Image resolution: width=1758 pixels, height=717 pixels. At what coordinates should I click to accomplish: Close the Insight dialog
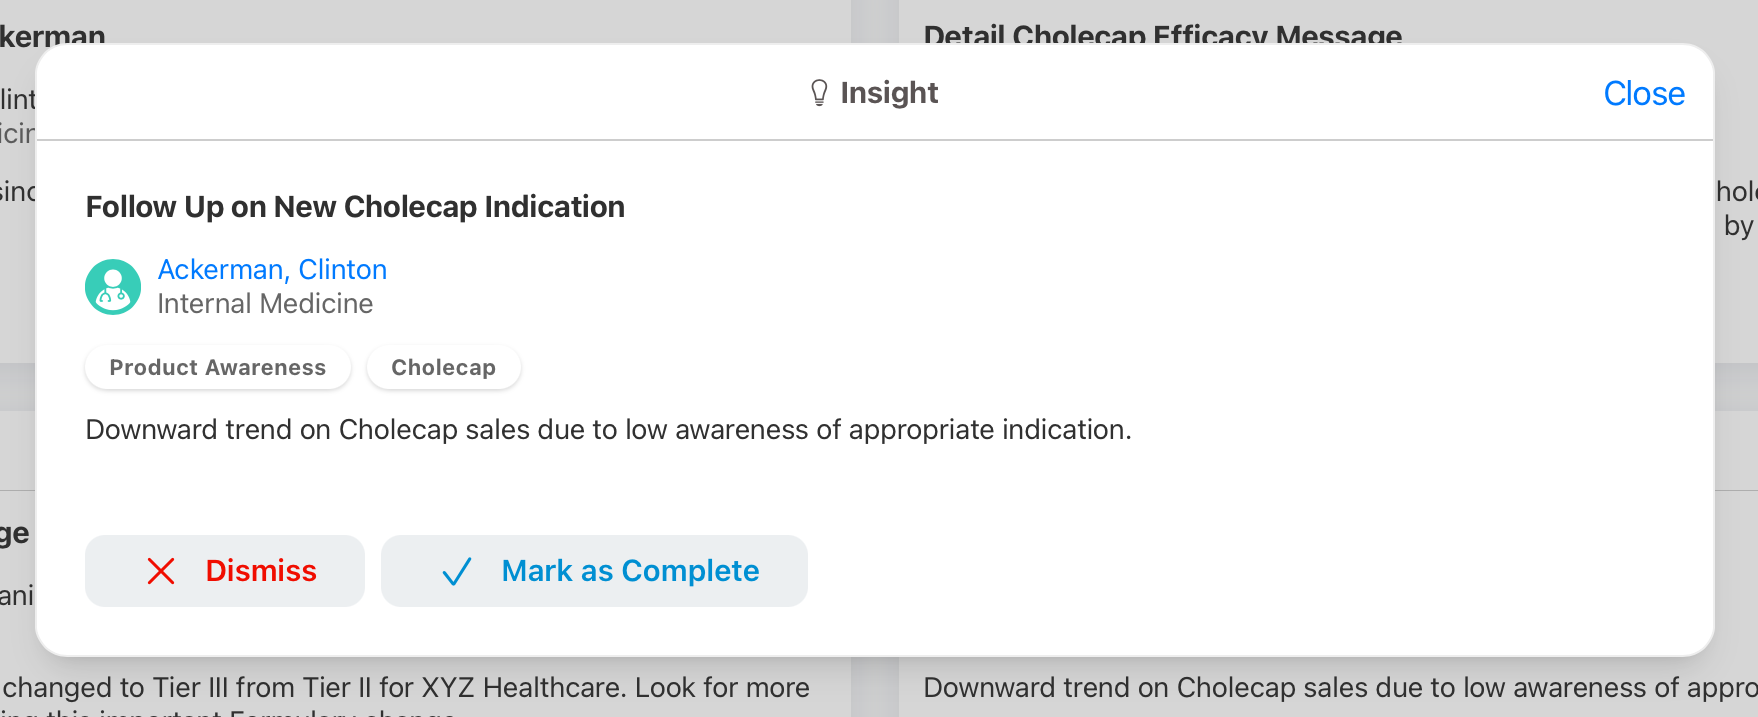(1643, 93)
